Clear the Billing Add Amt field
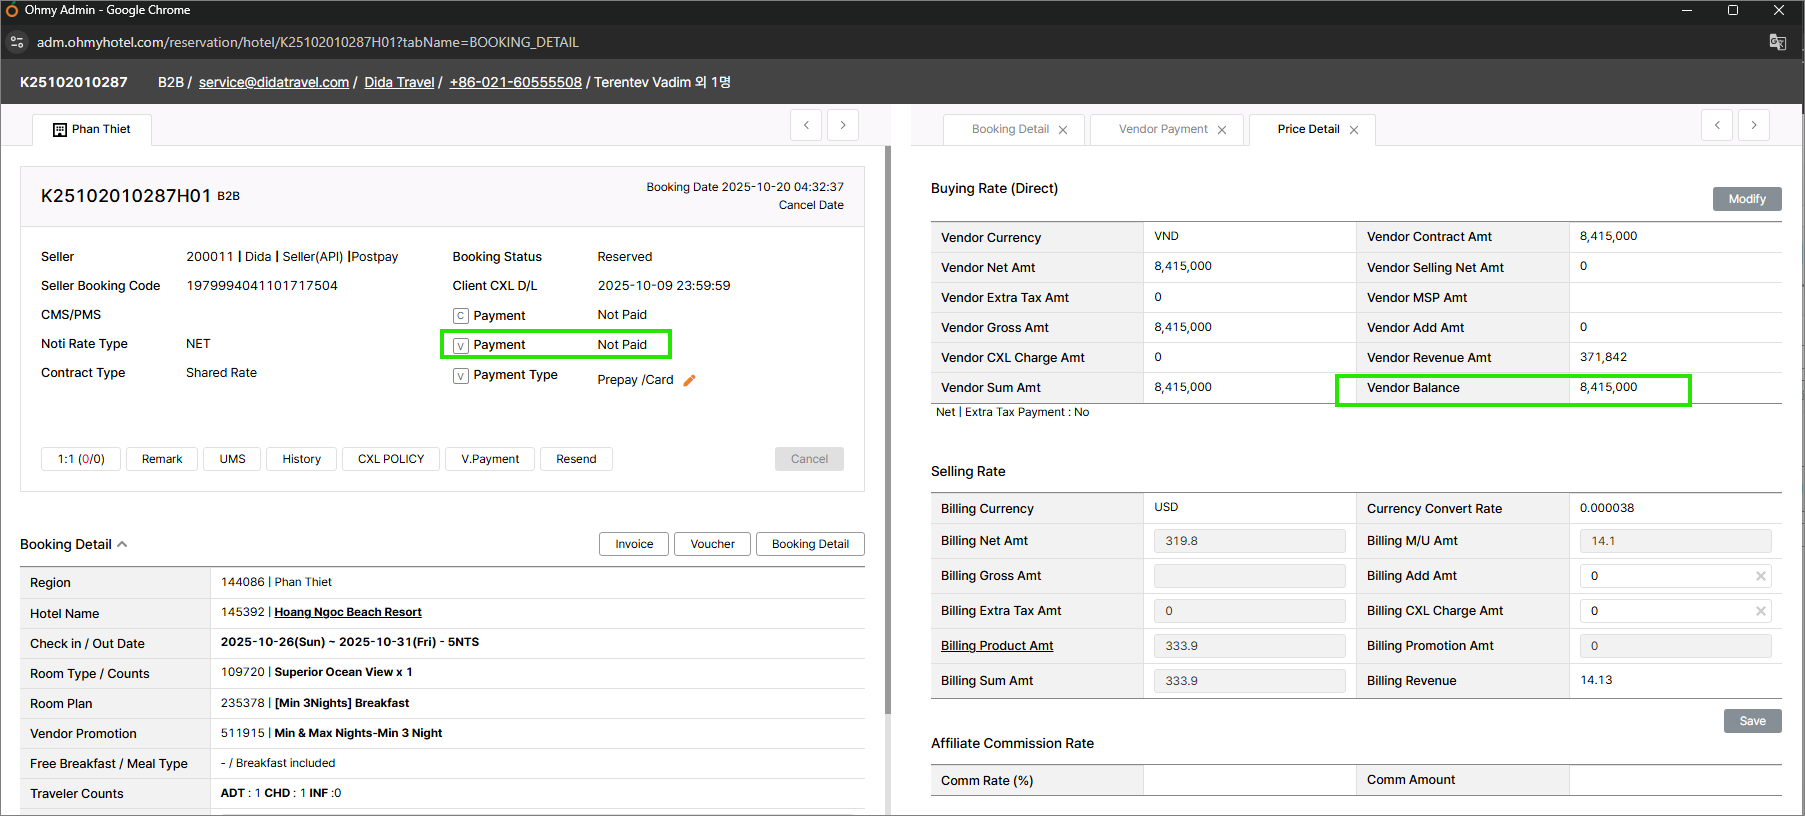 point(1760,576)
